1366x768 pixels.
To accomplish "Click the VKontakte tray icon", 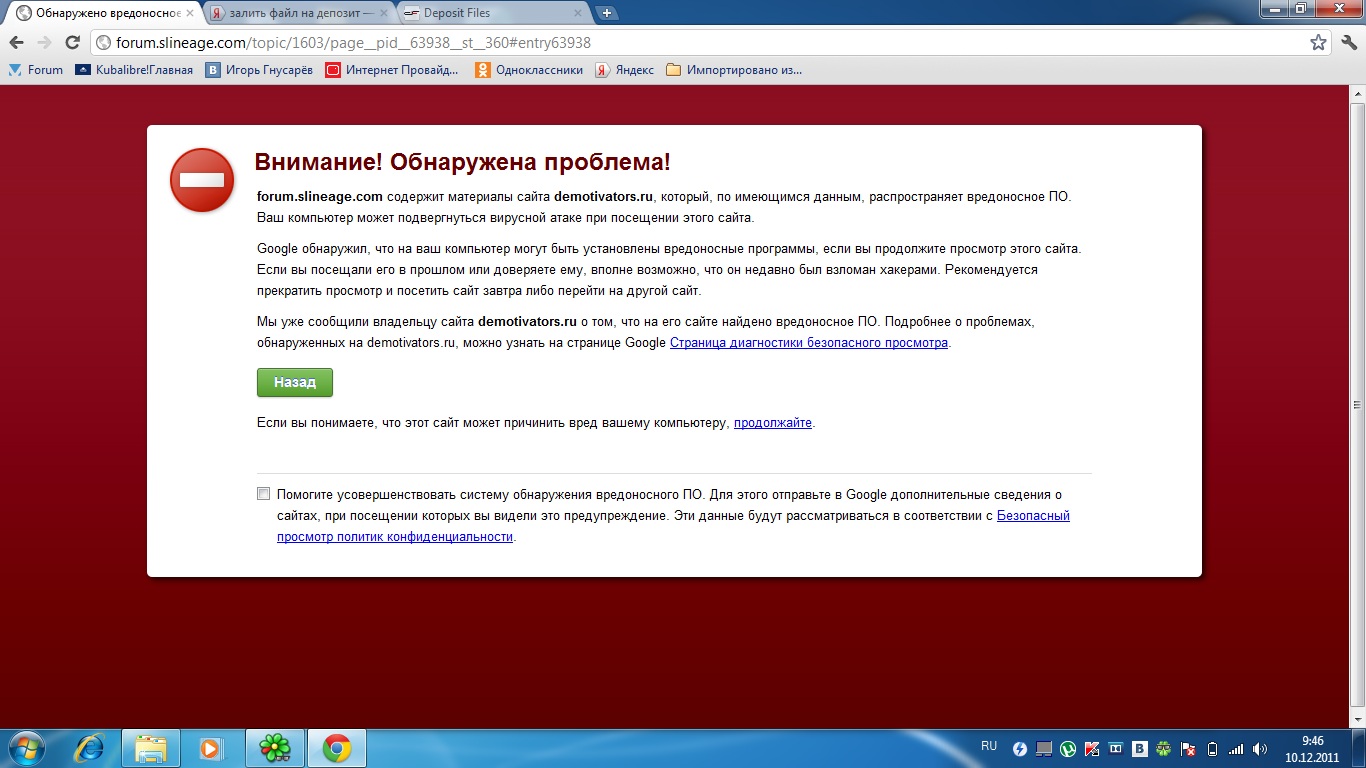I will (1140, 748).
